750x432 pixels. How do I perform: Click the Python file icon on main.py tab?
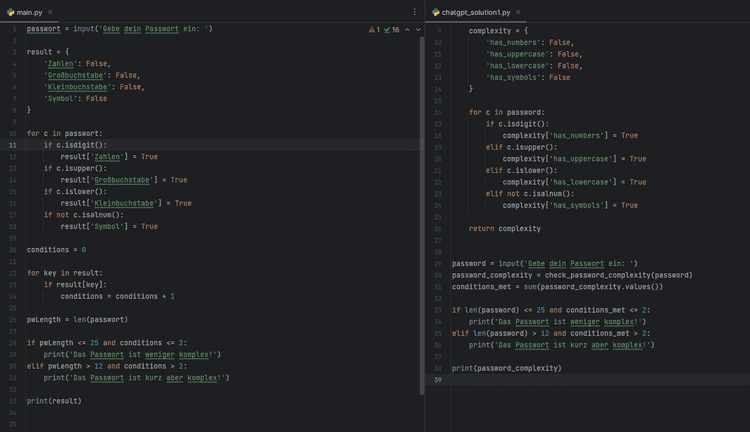[x=8, y=12]
